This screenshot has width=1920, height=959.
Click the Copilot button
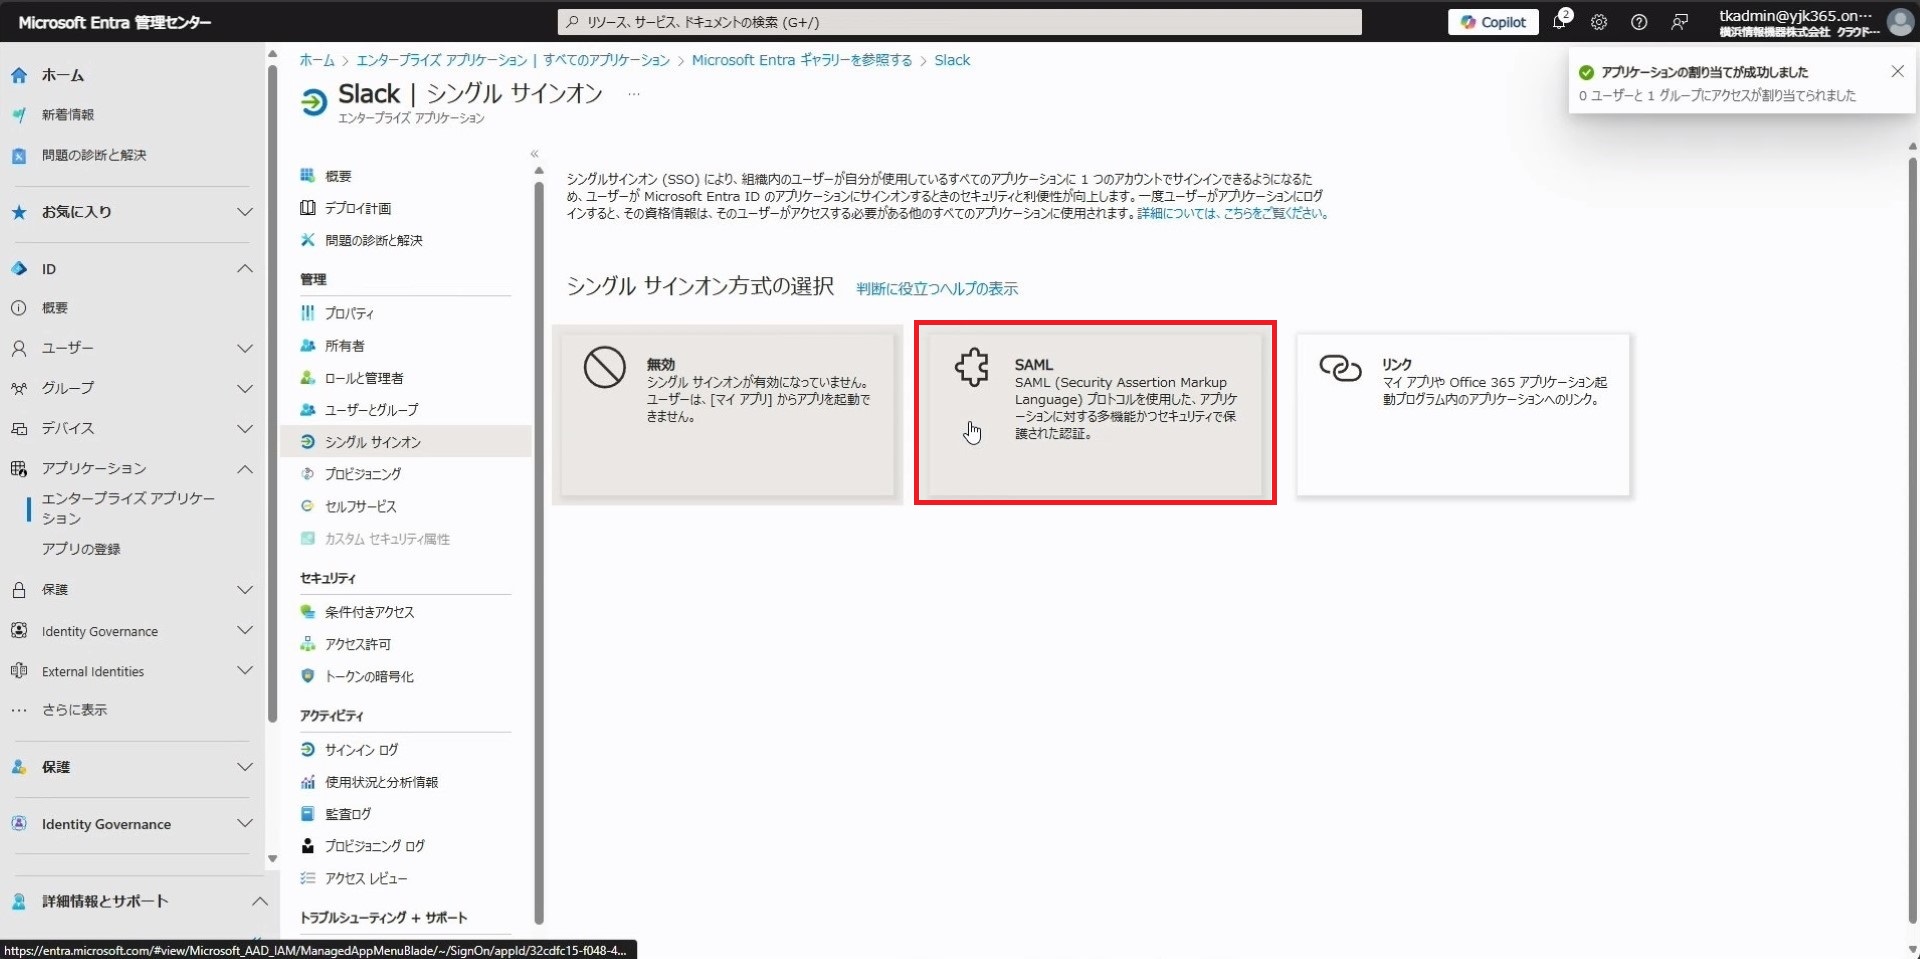click(x=1494, y=22)
